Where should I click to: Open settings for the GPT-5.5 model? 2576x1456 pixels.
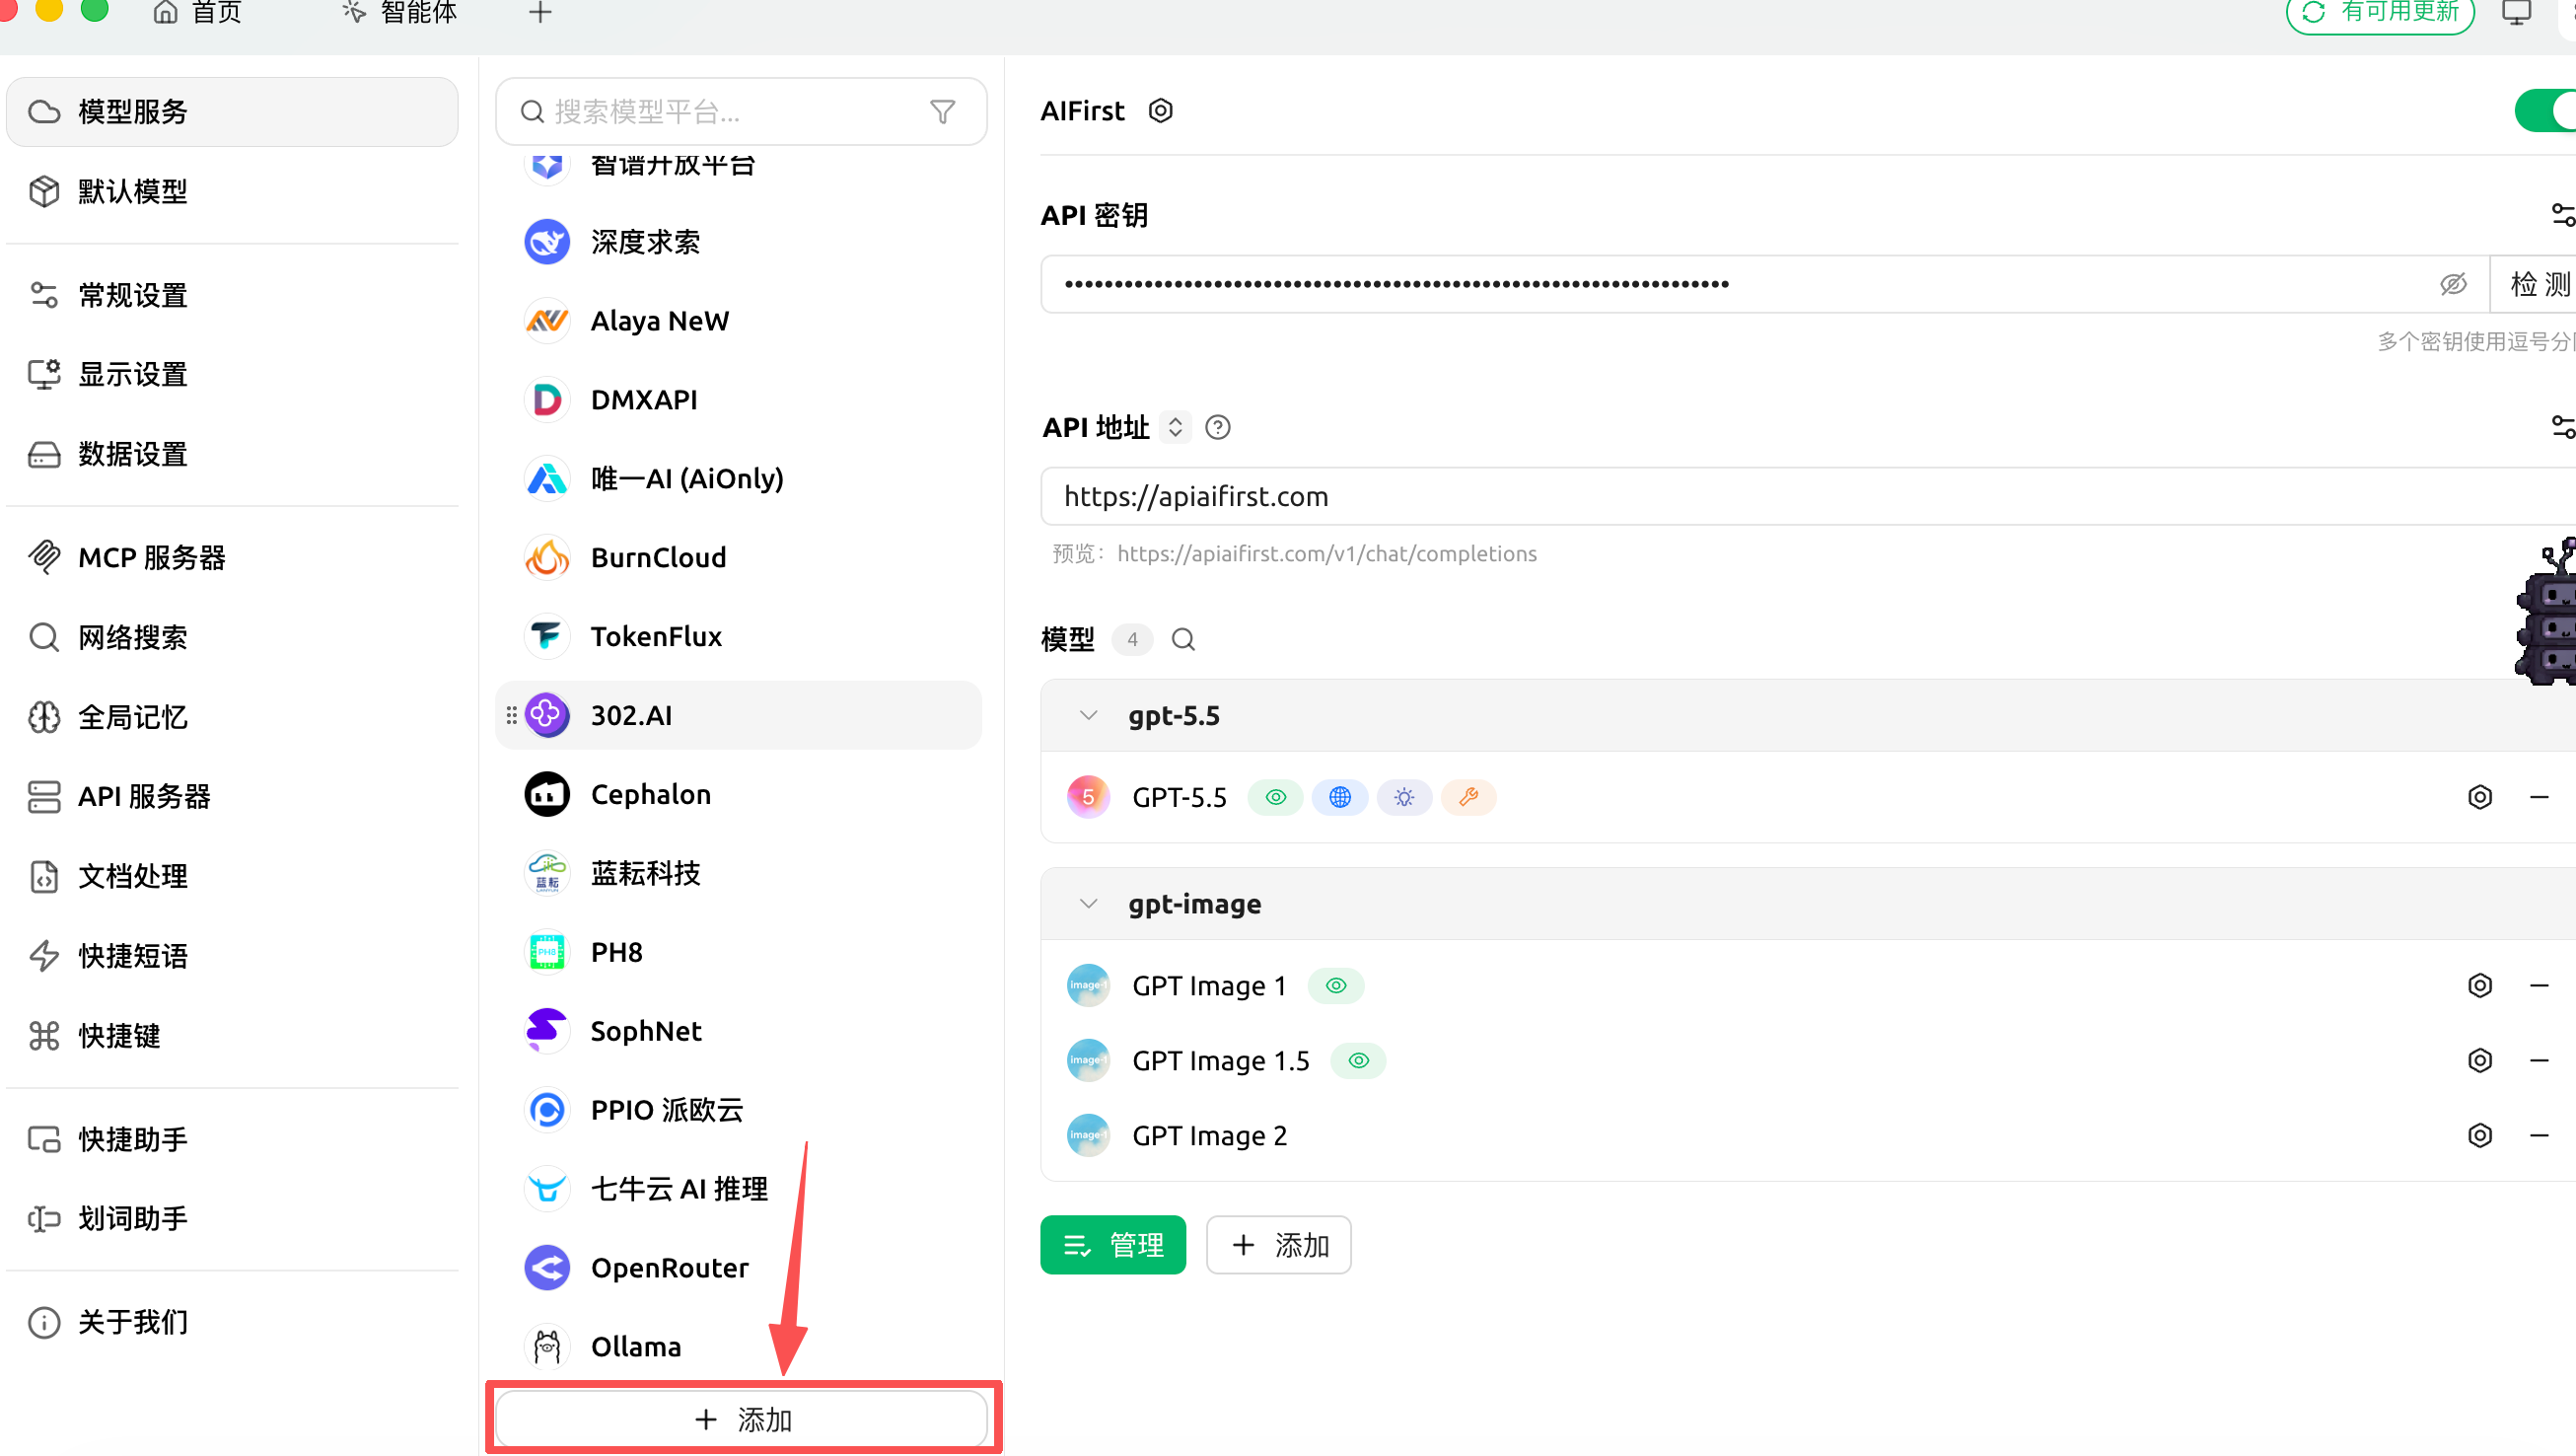pyautogui.click(x=2479, y=798)
